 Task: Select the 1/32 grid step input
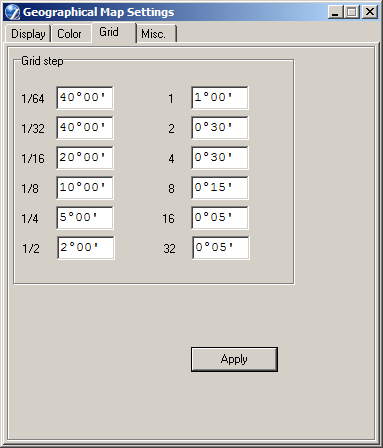point(85,128)
